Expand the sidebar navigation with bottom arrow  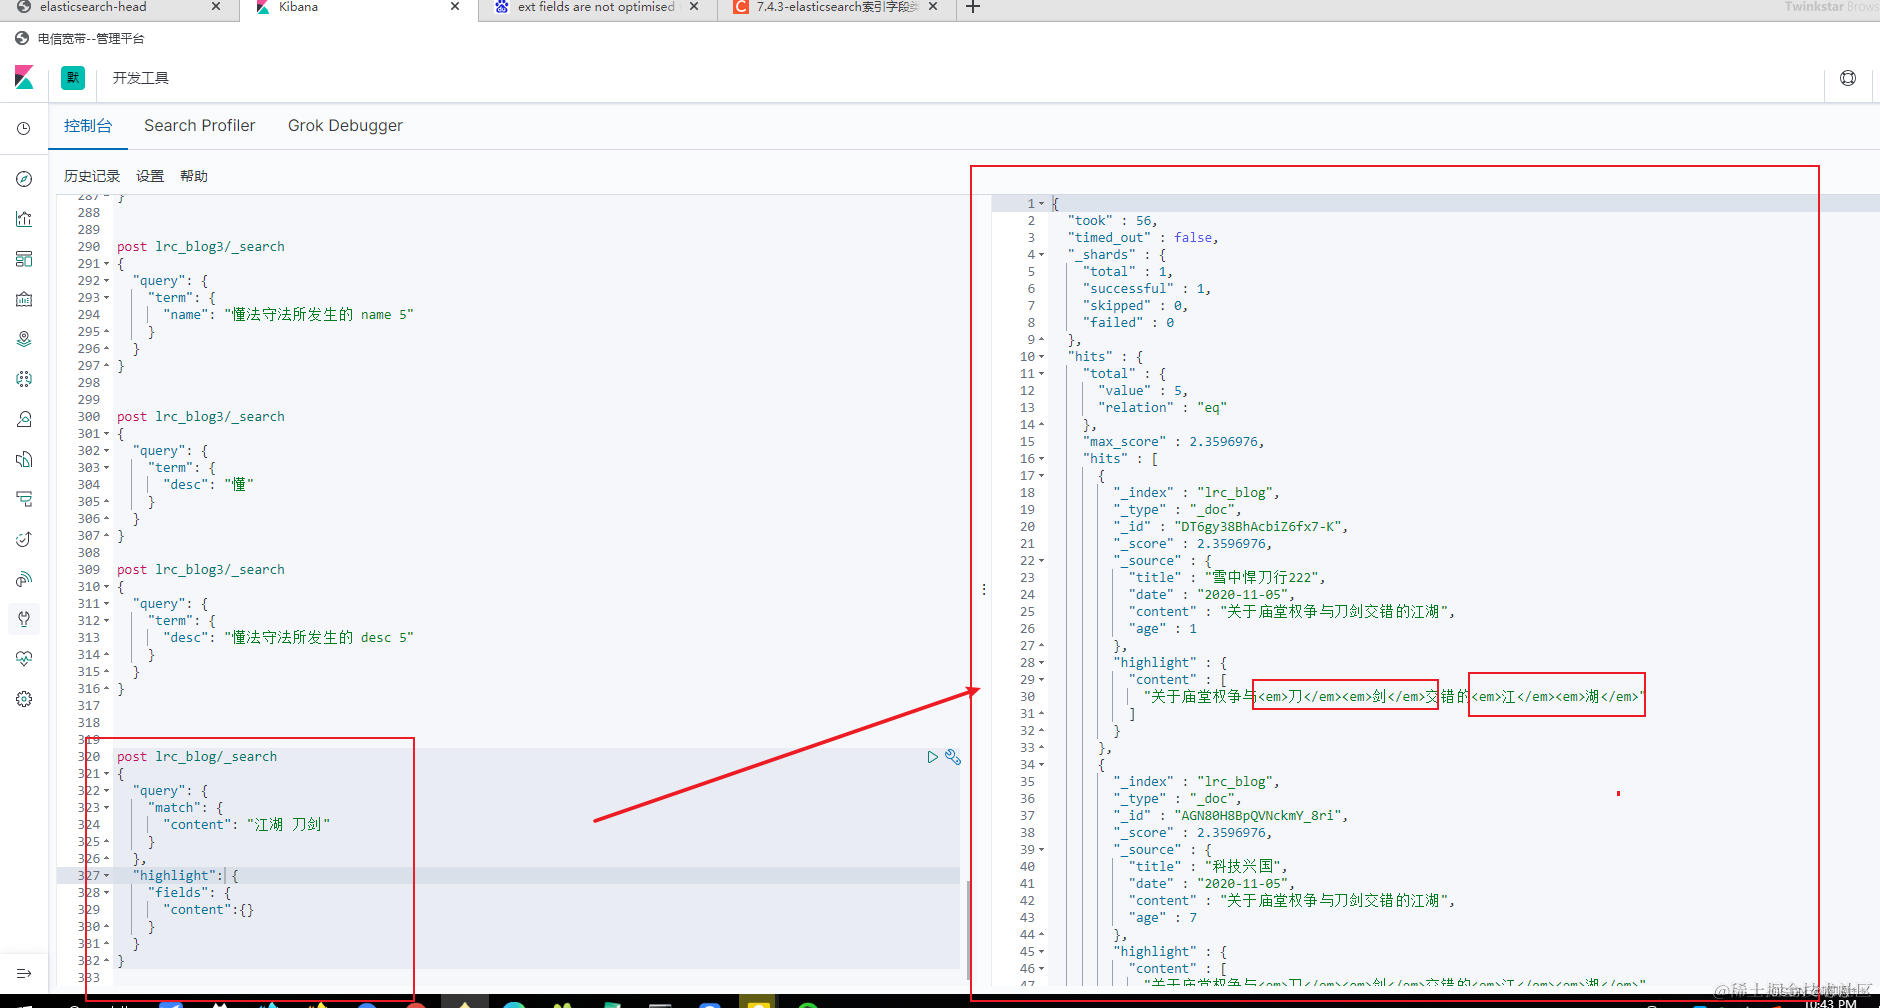click(24, 973)
